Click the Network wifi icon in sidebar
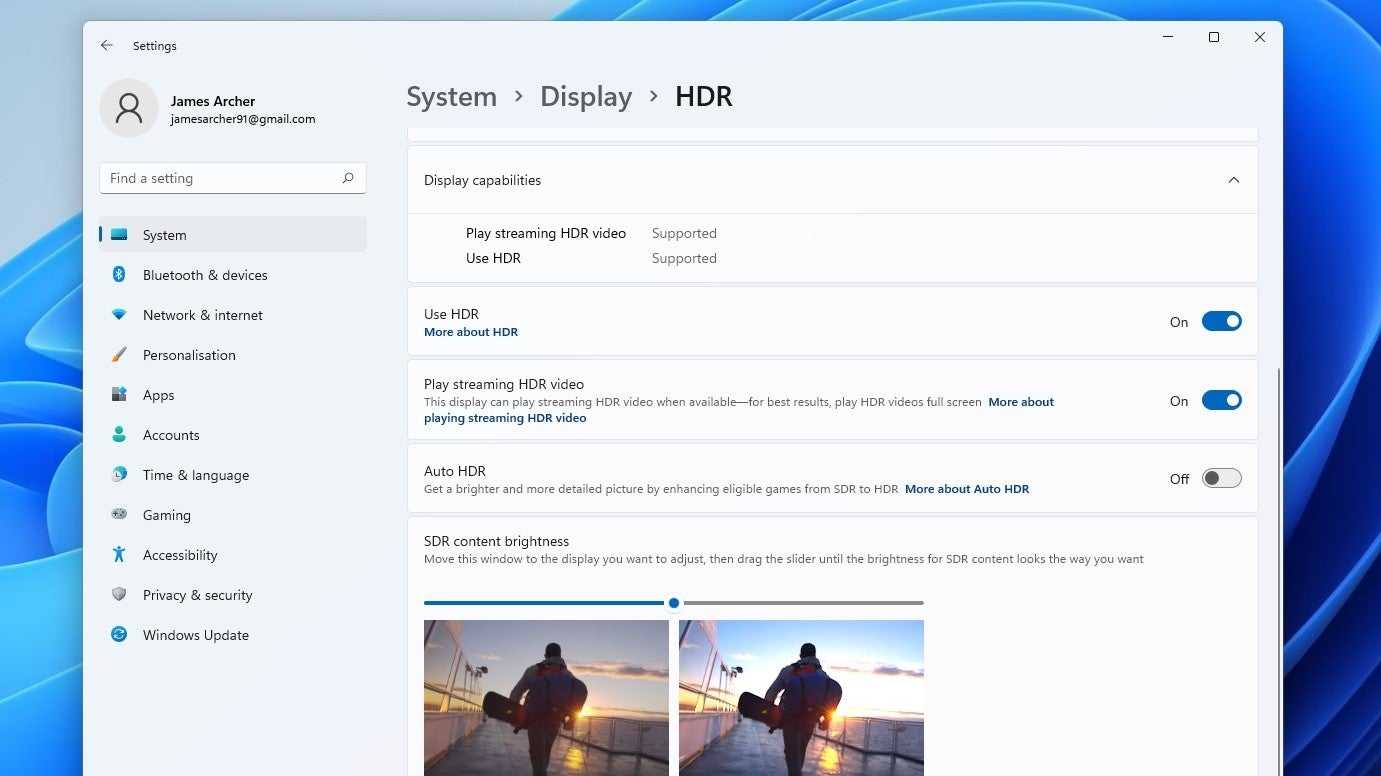The height and width of the screenshot is (776, 1381). point(119,315)
